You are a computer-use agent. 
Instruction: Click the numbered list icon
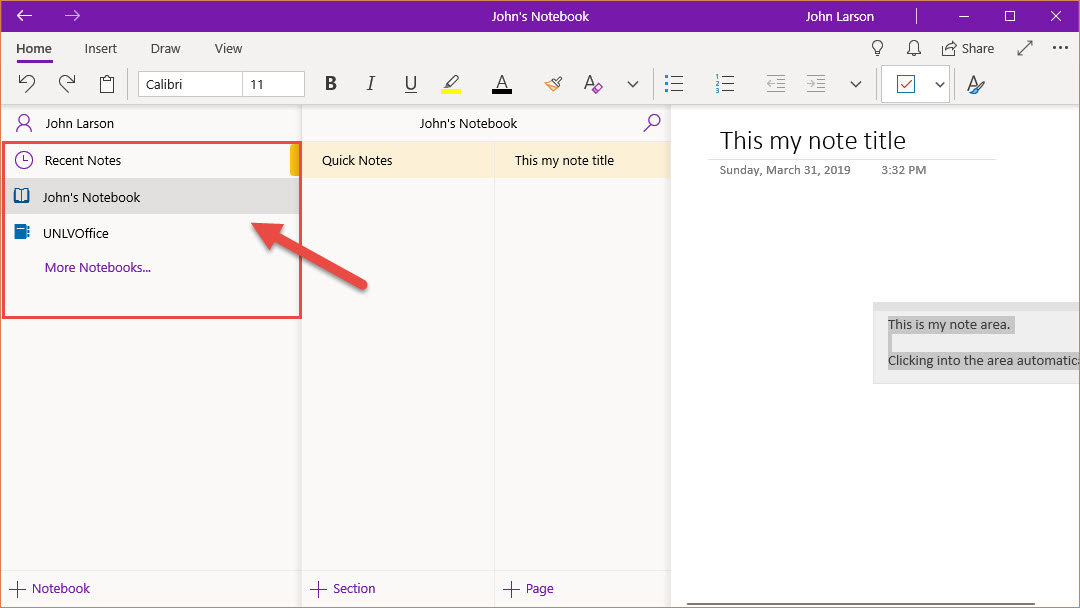point(726,84)
